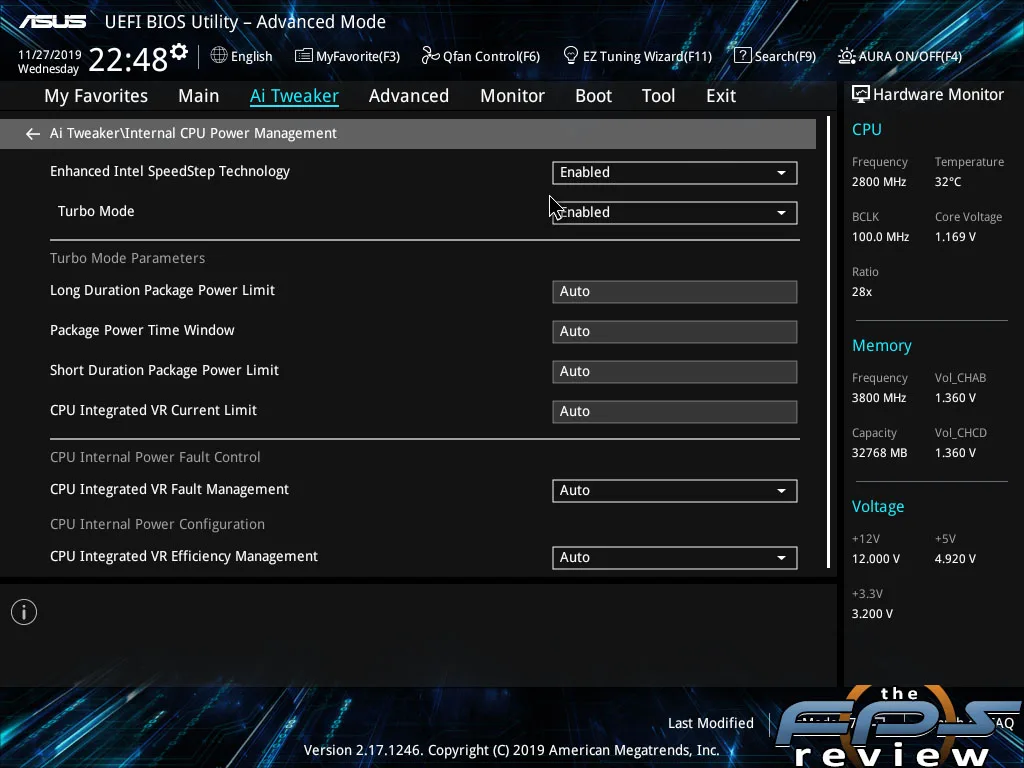Click the Voltage section heading in Hardware Monitor
Image resolution: width=1024 pixels, height=768 pixels.
click(x=878, y=506)
